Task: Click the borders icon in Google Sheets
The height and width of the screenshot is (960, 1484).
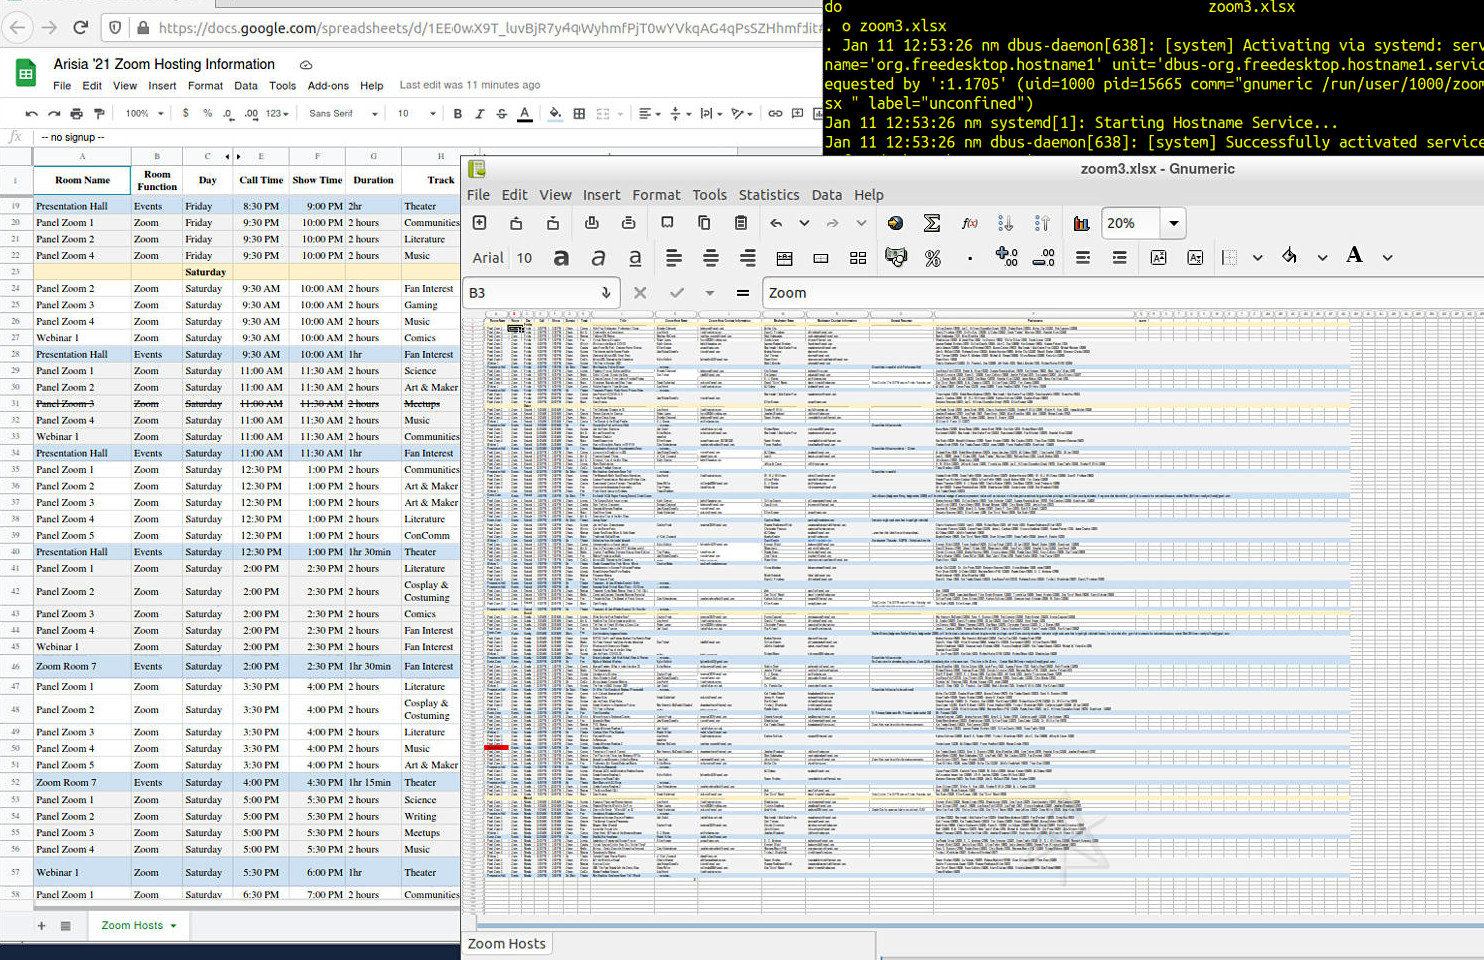Action: [579, 114]
